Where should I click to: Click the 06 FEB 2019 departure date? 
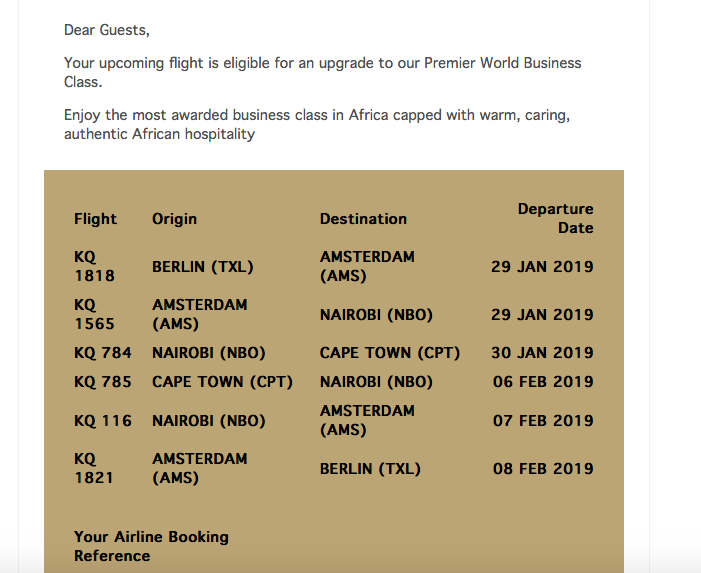pos(543,382)
